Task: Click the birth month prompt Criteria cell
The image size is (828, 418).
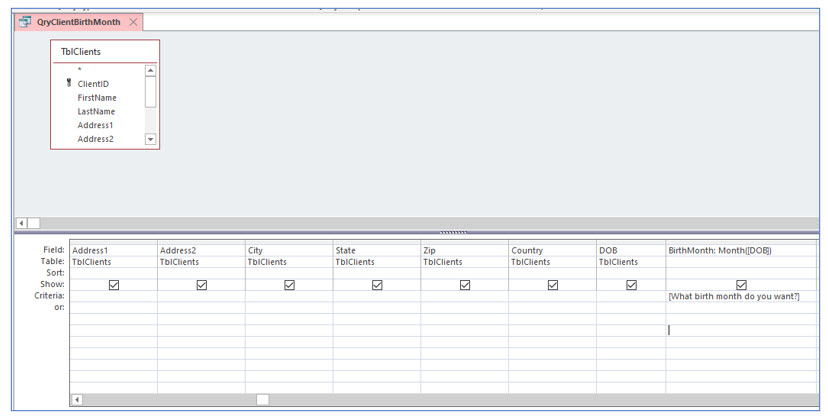Action: [742, 296]
